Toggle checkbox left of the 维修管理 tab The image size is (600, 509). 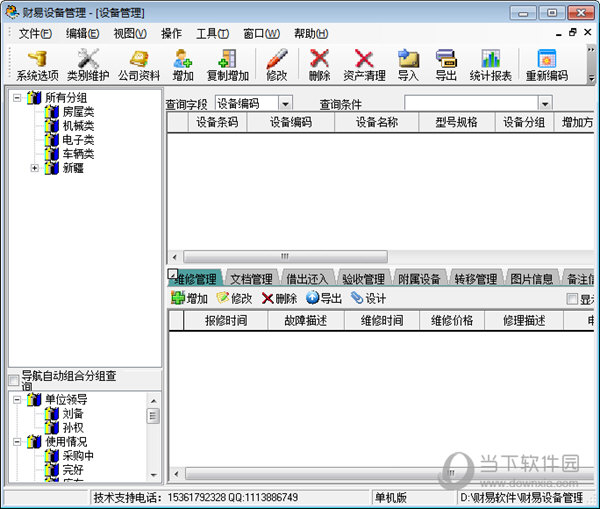pos(172,274)
